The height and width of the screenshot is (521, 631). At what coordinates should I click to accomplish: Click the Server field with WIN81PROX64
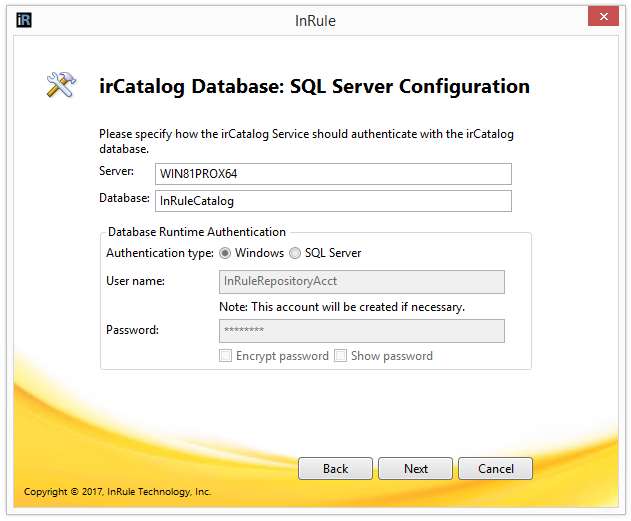pyautogui.click(x=333, y=174)
